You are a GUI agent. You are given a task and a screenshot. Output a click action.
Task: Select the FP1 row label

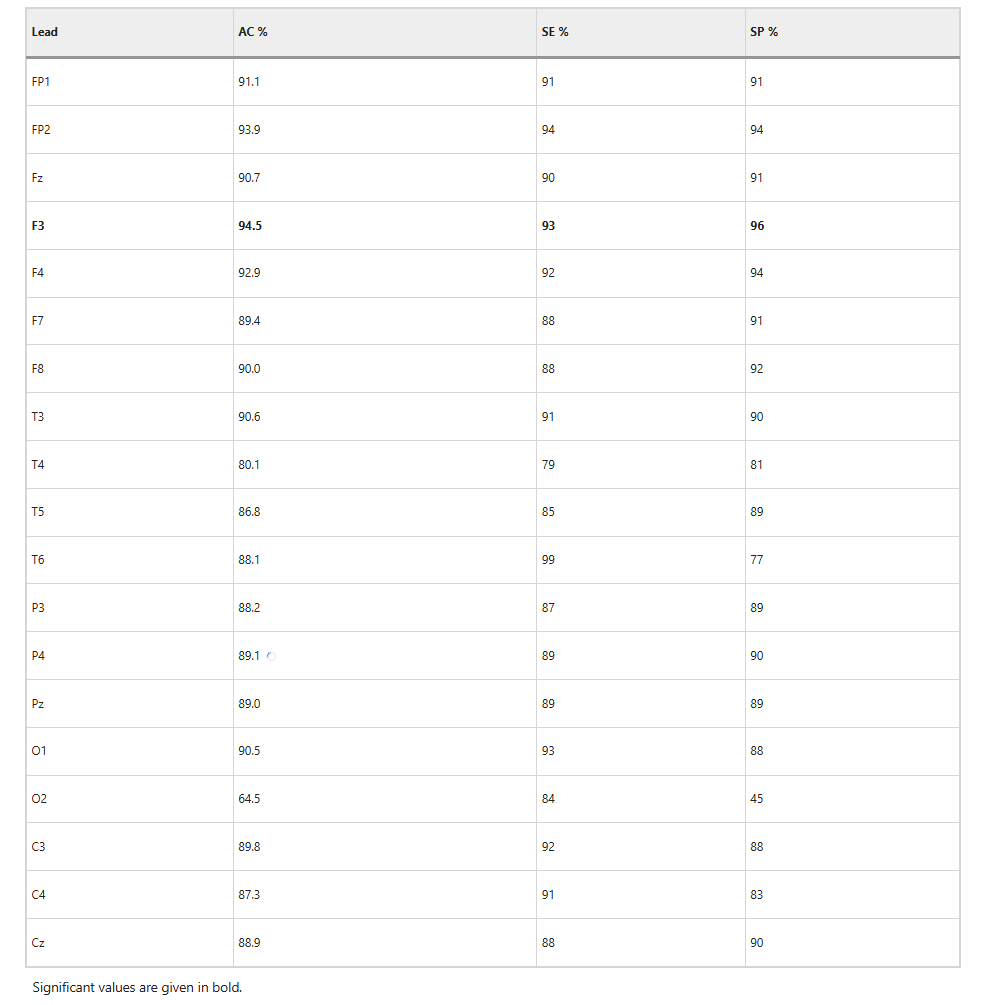click(40, 82)
